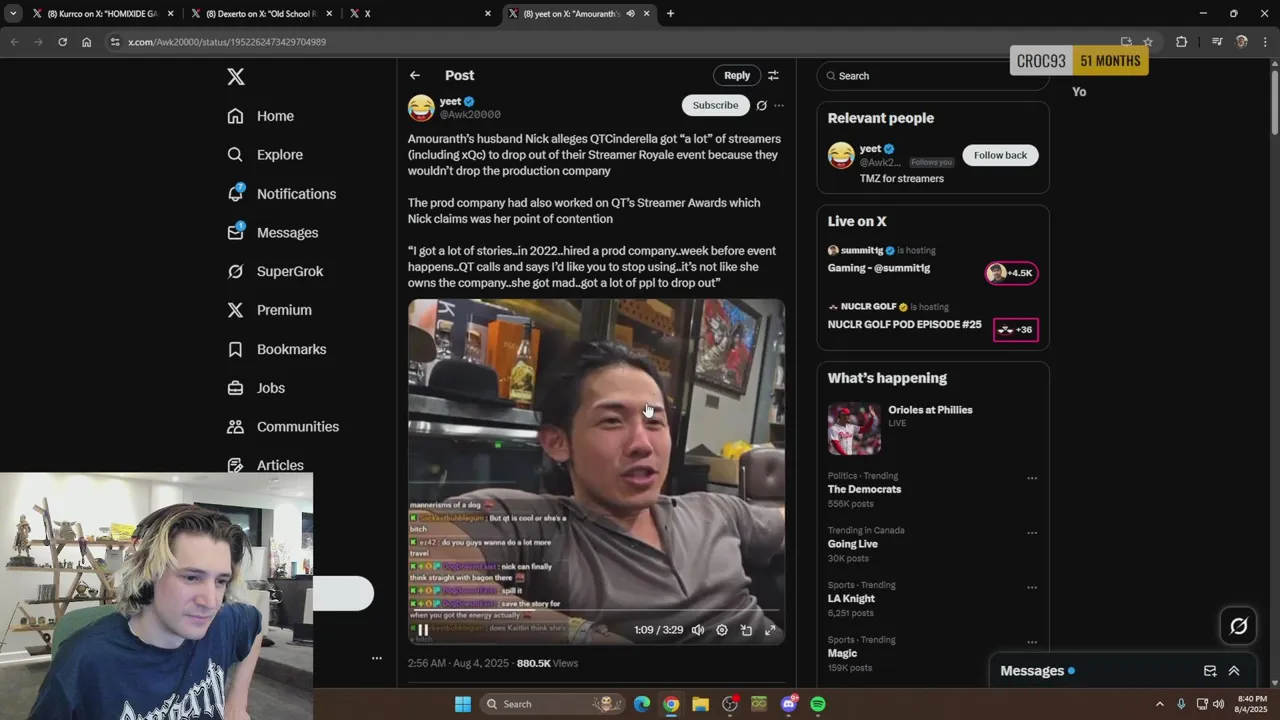Open a new browser tab
Viewport: 1280px width, 720px height.
point(670,14)
